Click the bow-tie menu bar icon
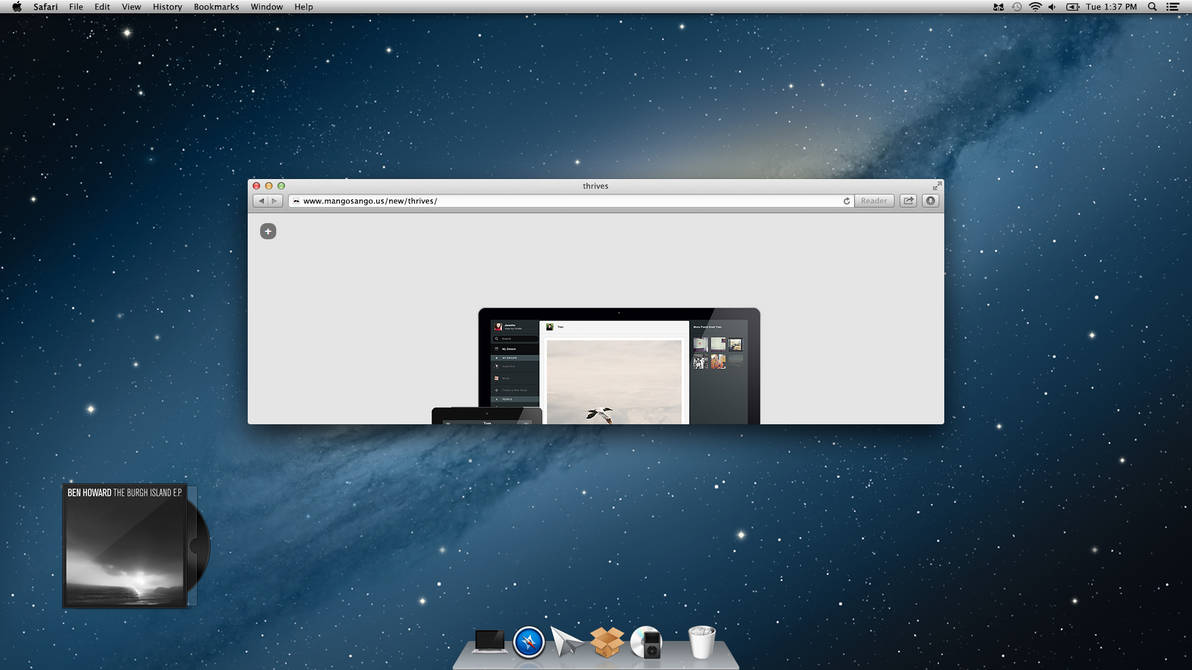The height and width of the screenshot is (670, 1192). 998,7
